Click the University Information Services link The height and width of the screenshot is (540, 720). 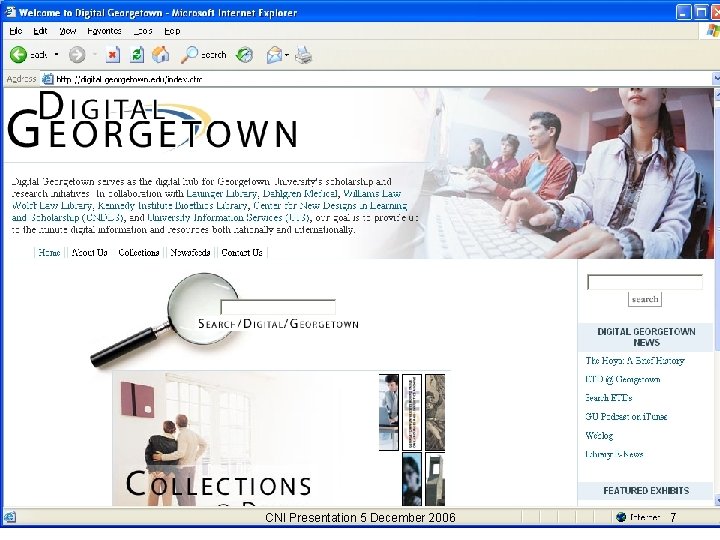click(x=228, y=217)
